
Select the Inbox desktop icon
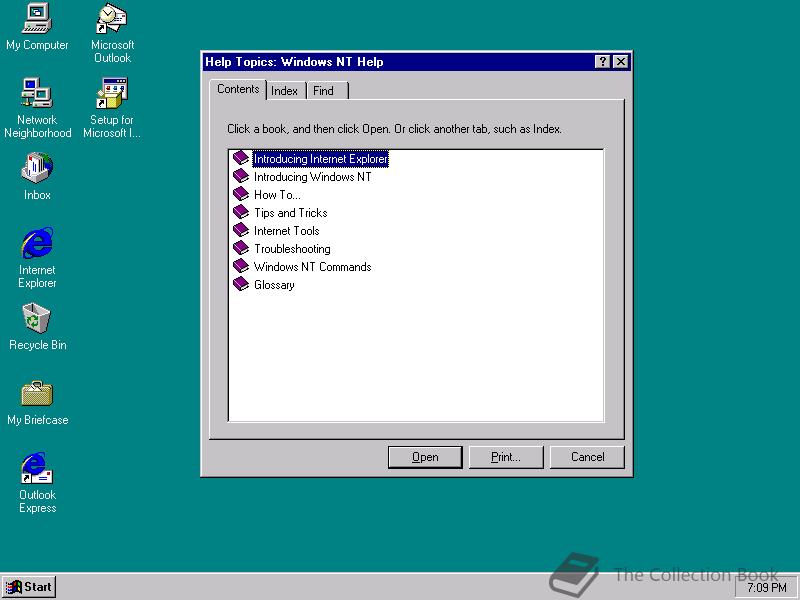pos(37,176)
